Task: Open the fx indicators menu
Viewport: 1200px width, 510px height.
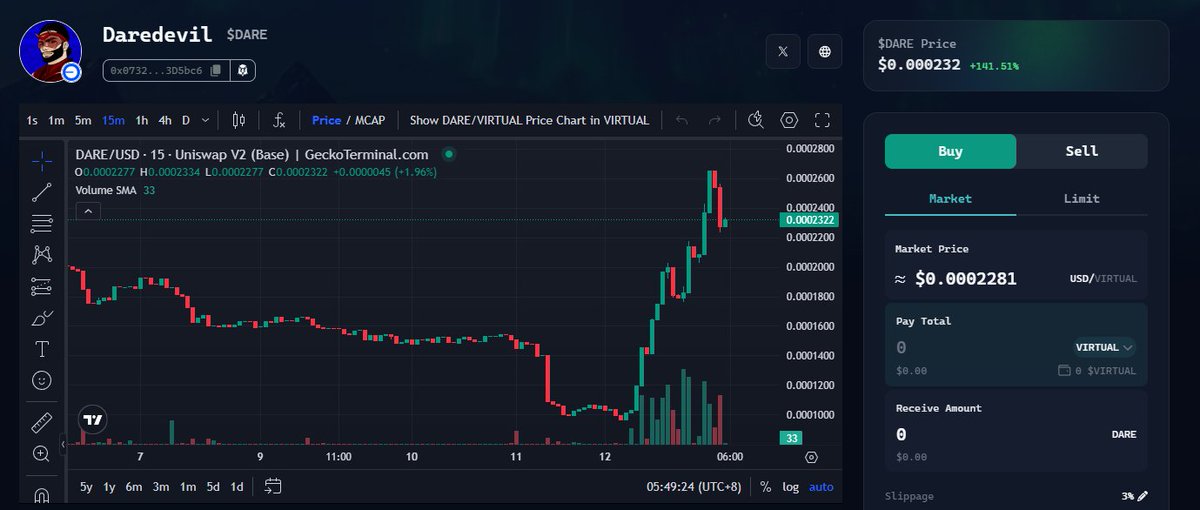Action: tap(279, 120)
